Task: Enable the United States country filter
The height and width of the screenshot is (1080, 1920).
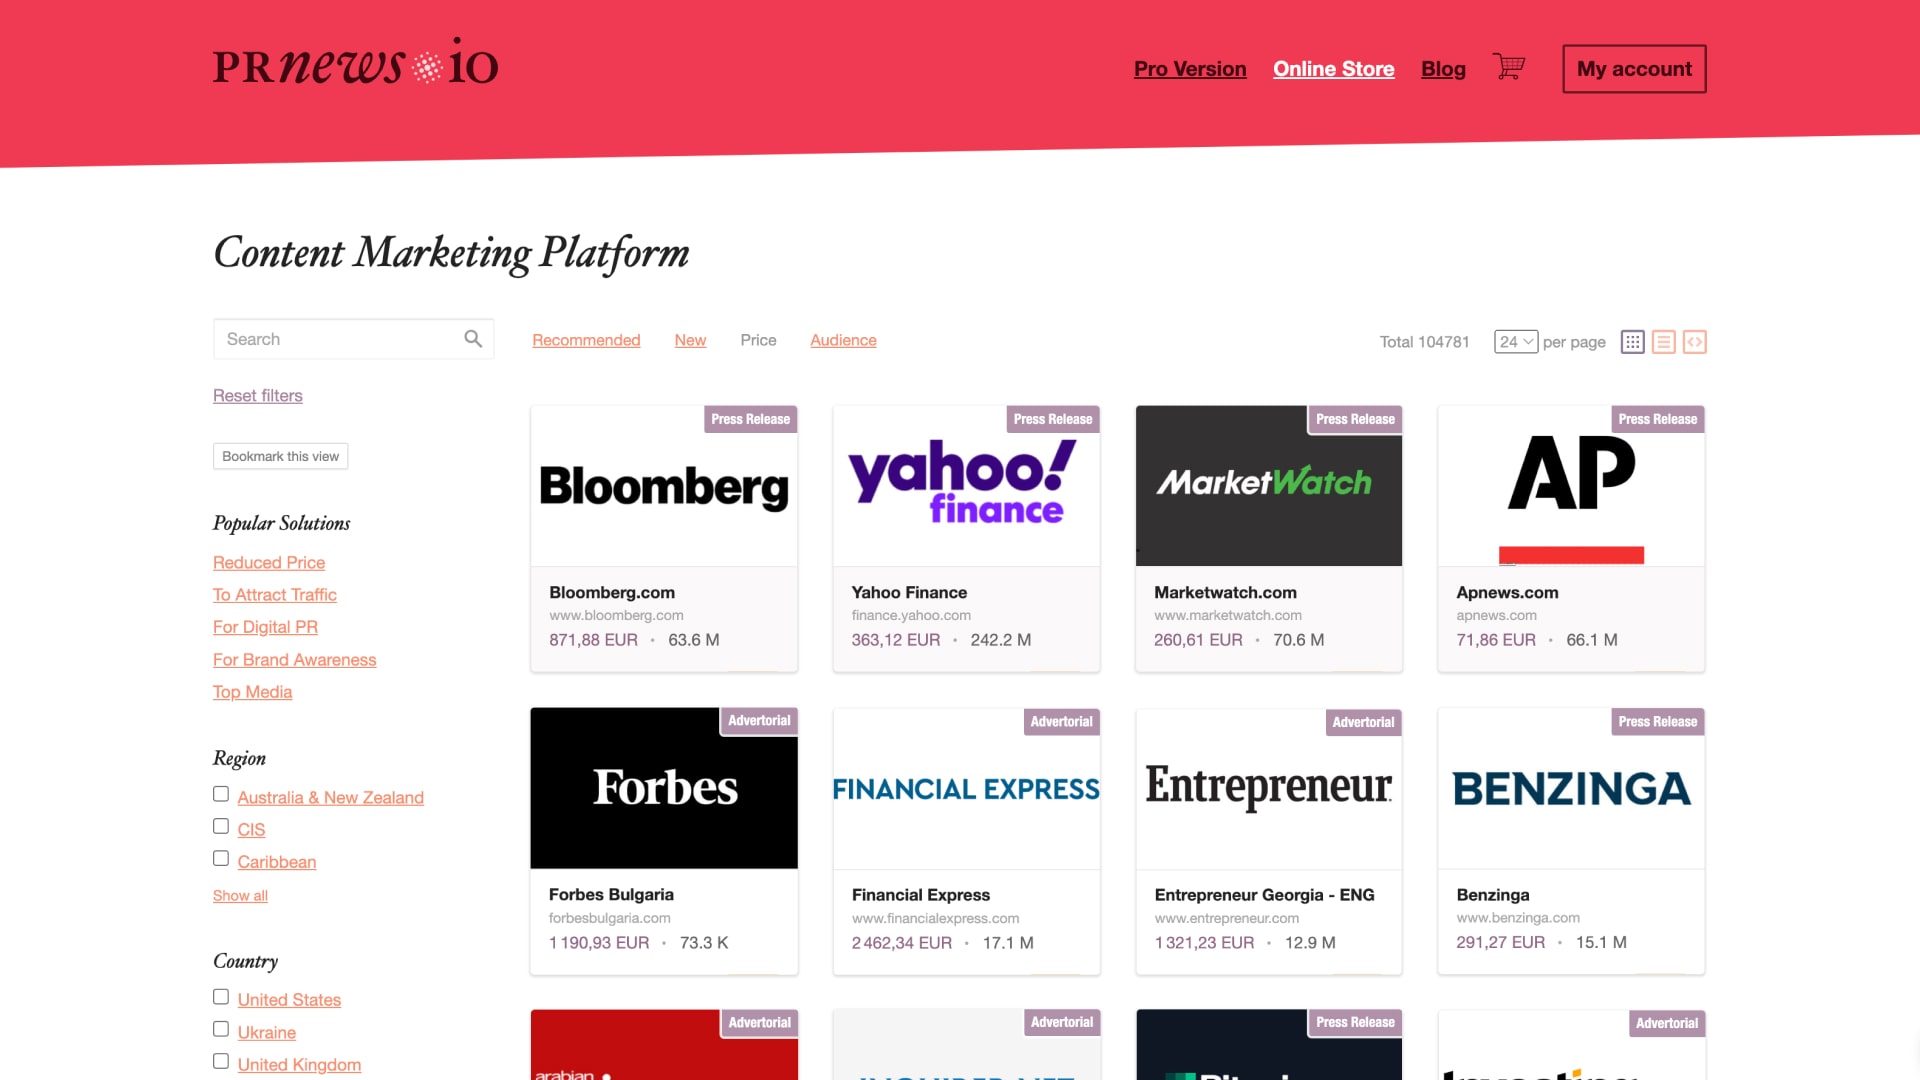Action: click(221, 997)
